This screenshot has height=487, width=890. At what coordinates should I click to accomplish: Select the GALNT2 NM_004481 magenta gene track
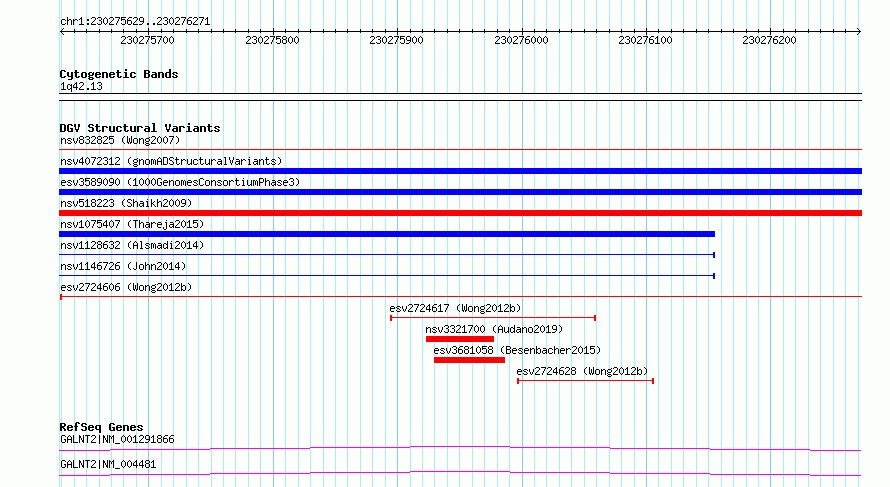pyautogui.click(x=460, y=473)
